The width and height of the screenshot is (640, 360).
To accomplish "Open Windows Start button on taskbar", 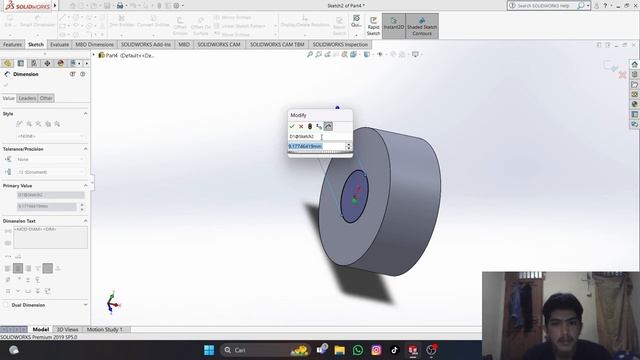I will (209, 350).
